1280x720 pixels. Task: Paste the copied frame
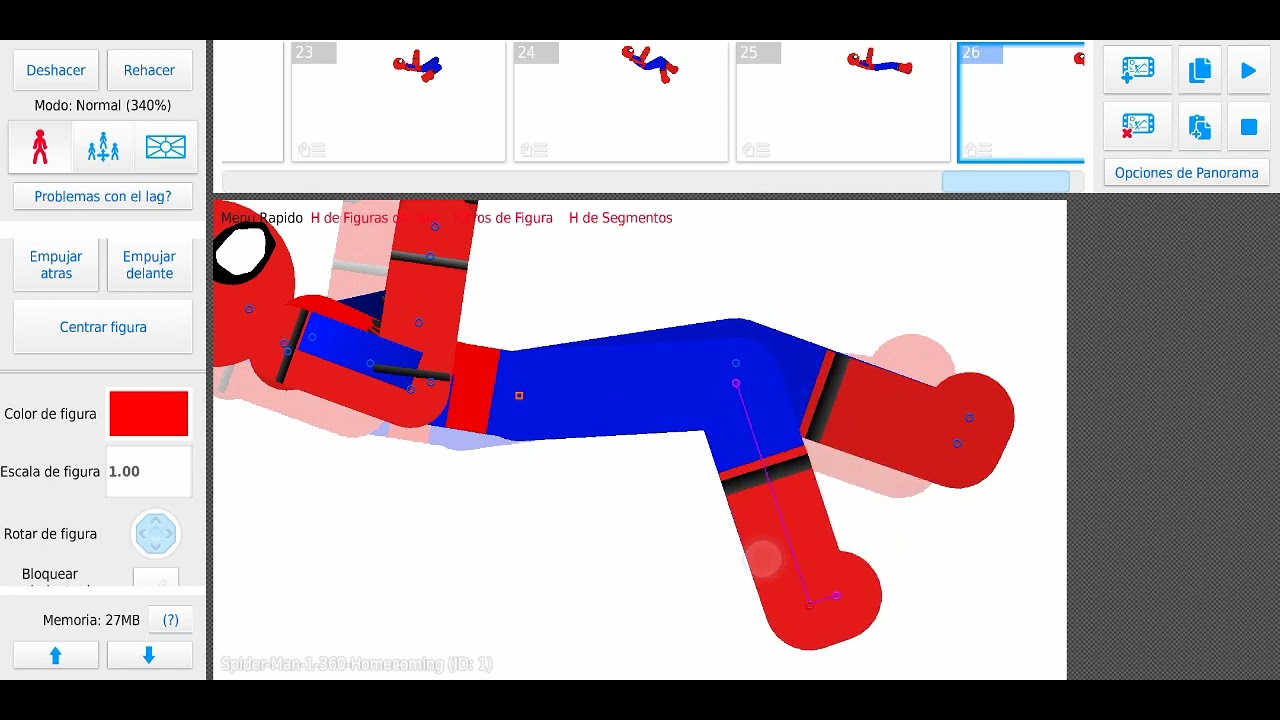1200,127
